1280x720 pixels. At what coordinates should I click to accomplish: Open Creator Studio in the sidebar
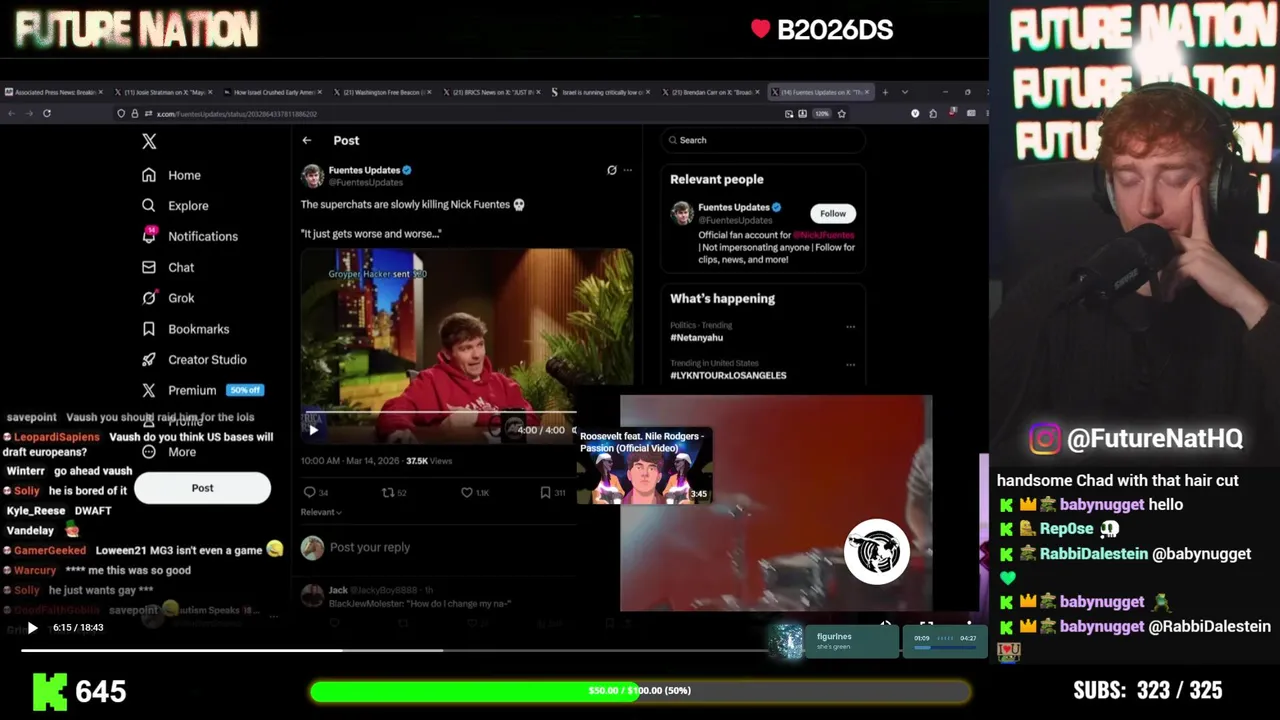[x=194, y=360]
